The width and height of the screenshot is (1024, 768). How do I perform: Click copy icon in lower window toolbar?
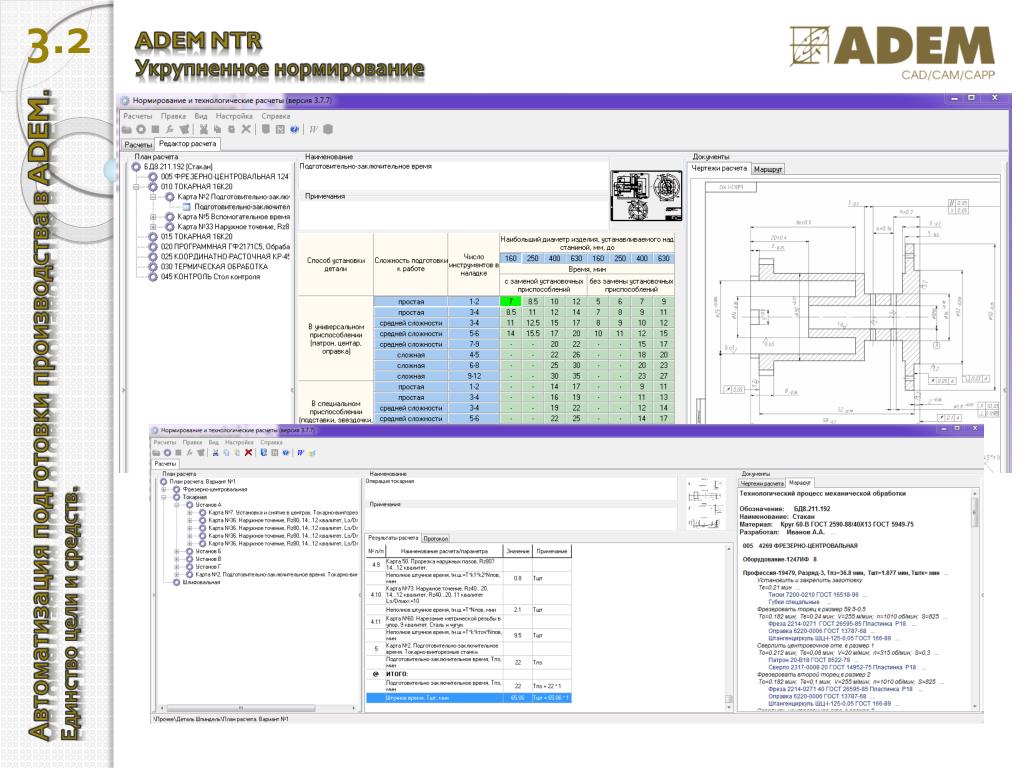click(227, 453)
